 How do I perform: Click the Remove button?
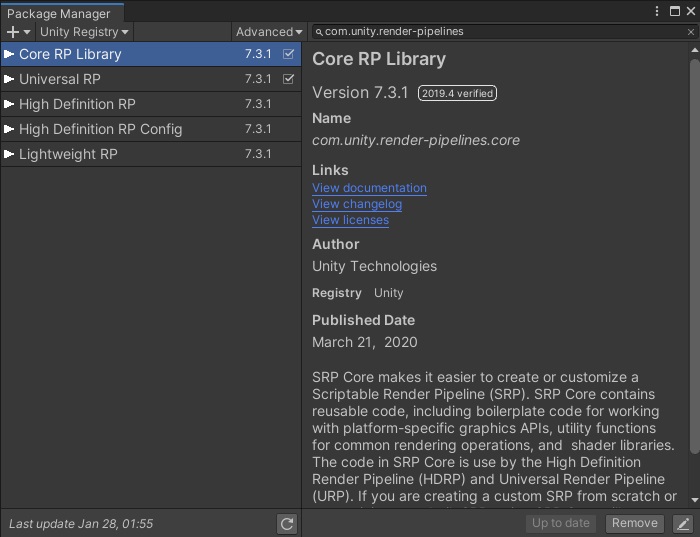coord(634,523)
